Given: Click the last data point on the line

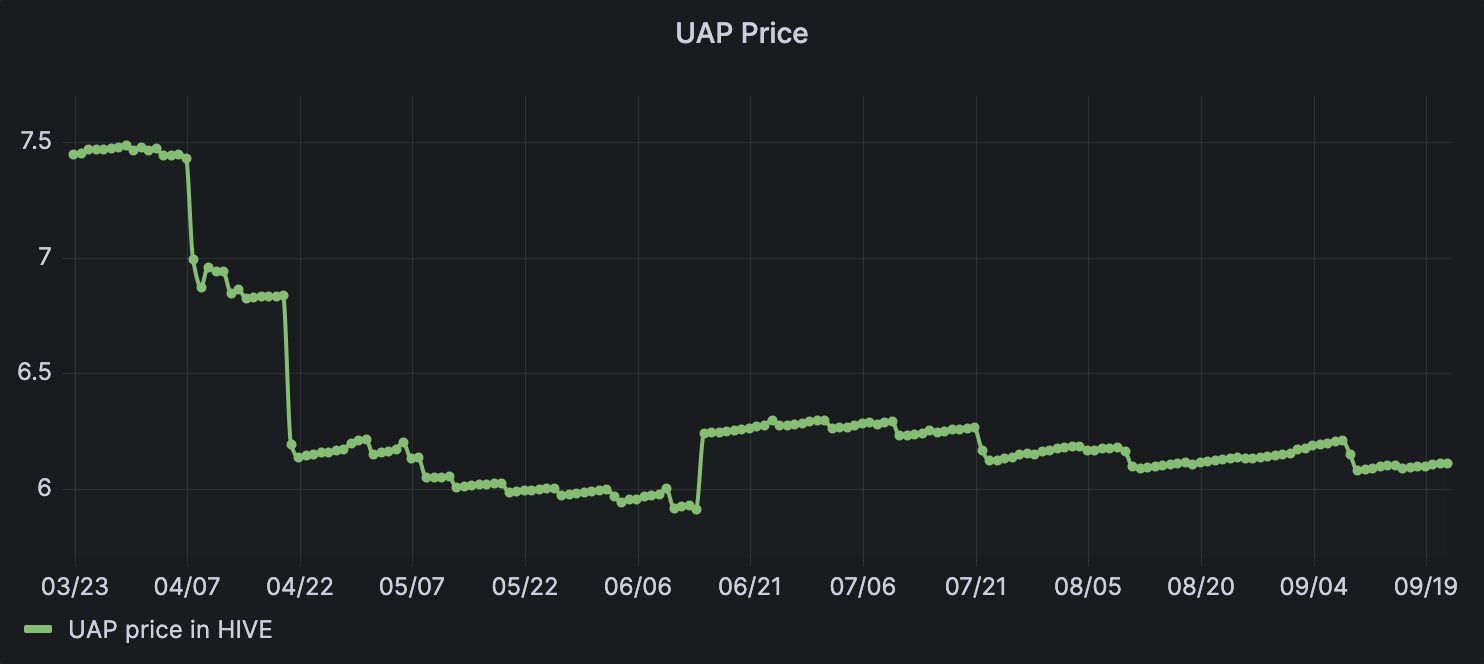Looking at the screenshot, I should [x=1448, y=464].
